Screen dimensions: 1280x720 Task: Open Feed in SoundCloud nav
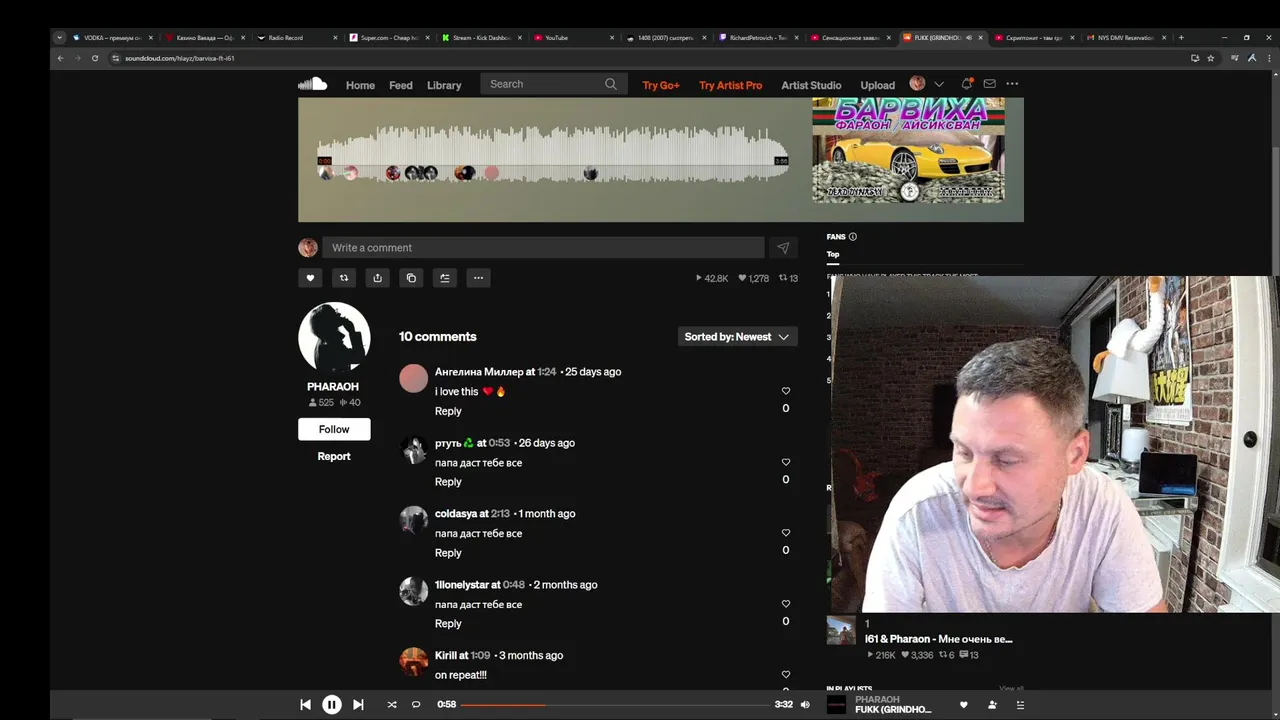(401, 85)
